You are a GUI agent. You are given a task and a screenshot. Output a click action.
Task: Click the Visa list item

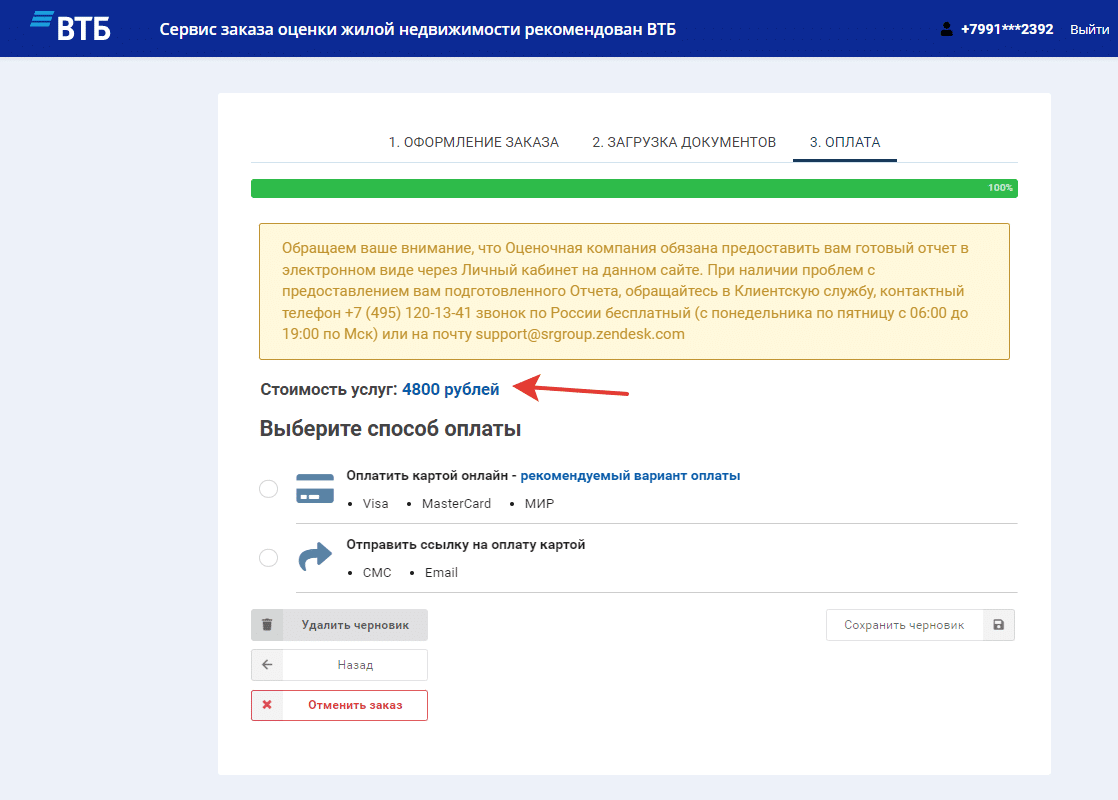pyautogui.click(x=376, y=503)
